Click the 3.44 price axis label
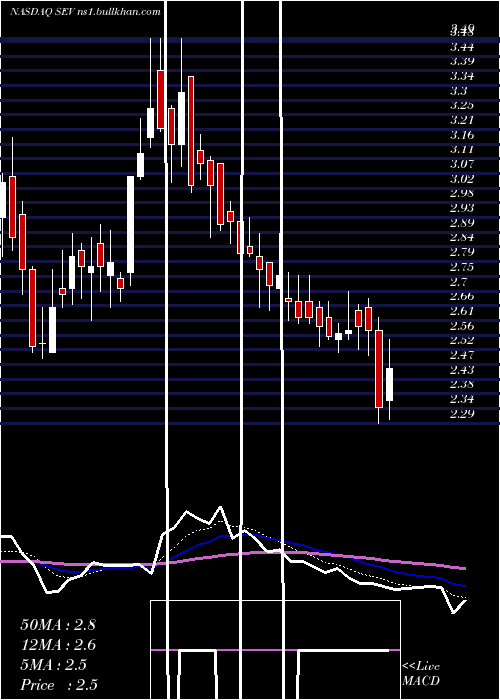 point(462,47)
